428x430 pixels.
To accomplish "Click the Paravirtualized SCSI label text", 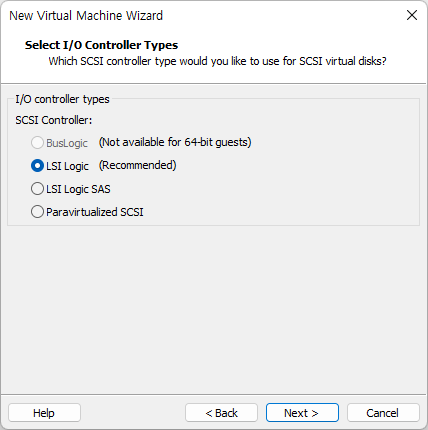I will (95, 212).
